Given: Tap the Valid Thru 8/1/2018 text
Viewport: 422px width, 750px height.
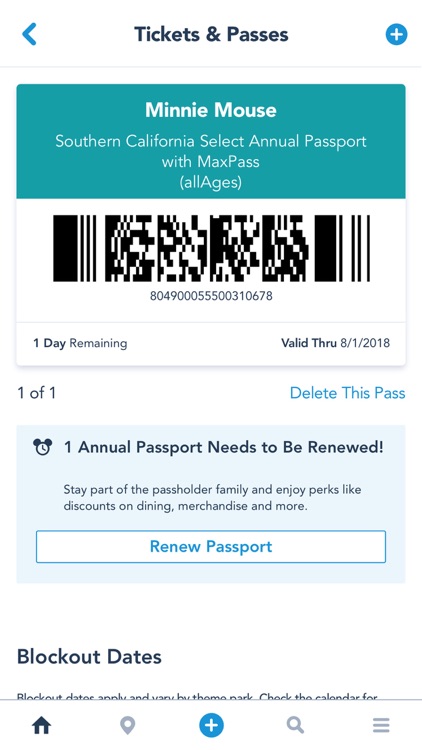Looking at the screenshot, I should (x=335, y=343).
